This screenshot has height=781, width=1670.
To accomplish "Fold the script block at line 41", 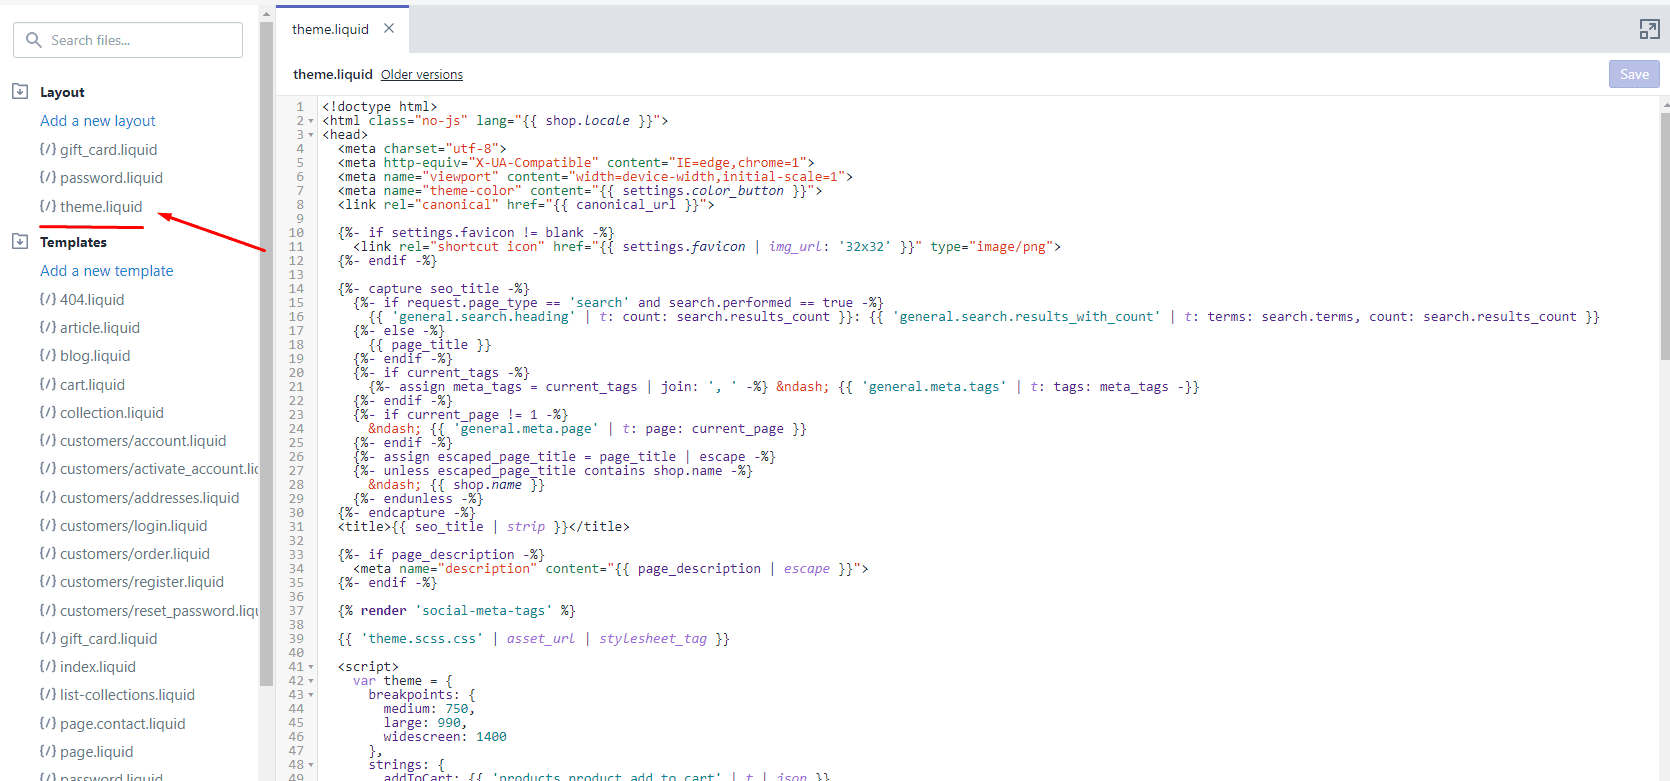I will coord(311,667).
